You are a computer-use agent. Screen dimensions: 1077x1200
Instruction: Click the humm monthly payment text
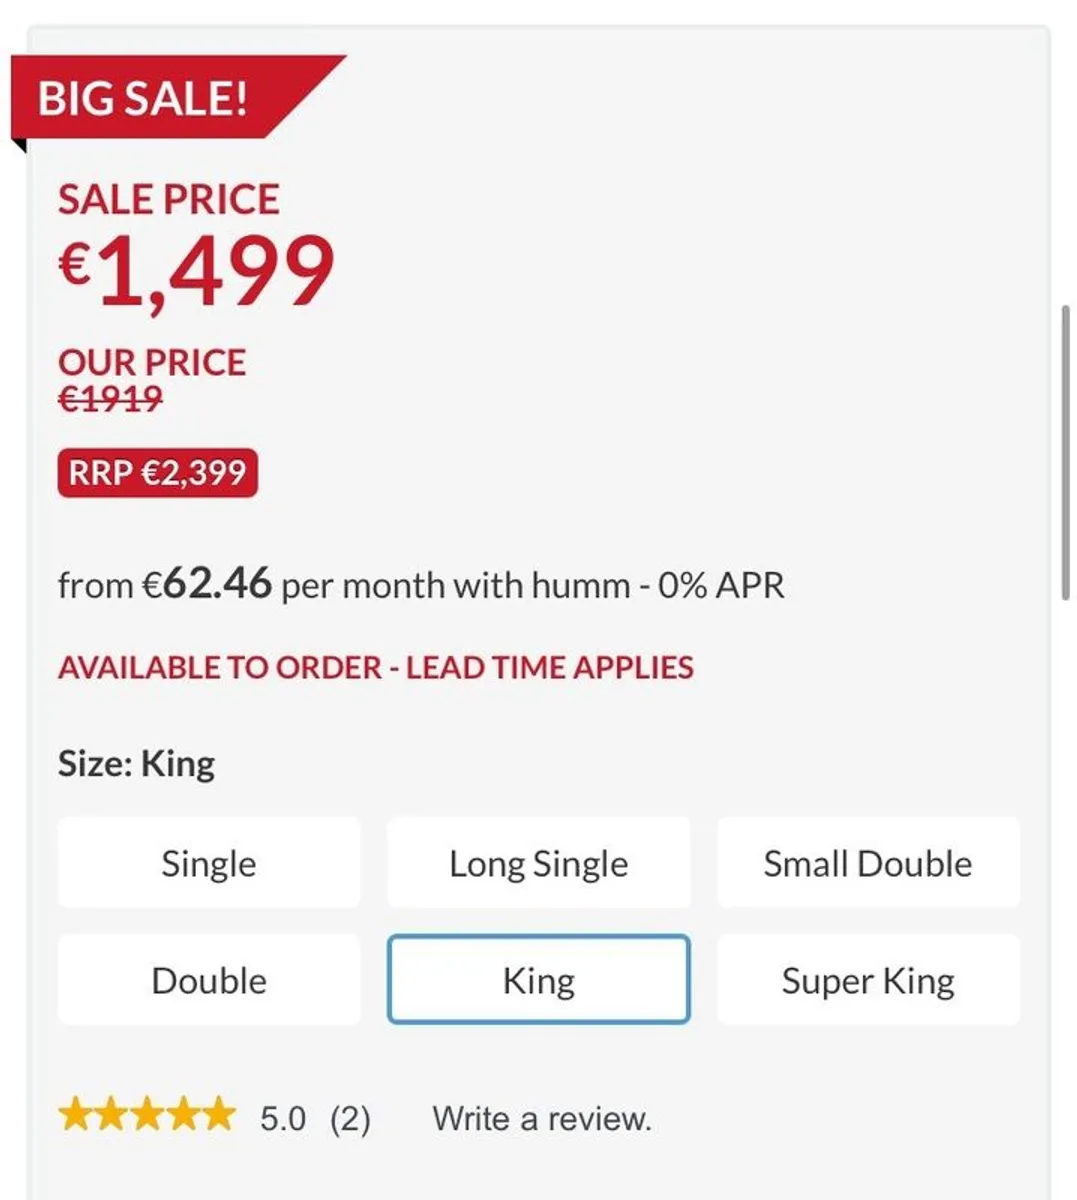(420, 584)
